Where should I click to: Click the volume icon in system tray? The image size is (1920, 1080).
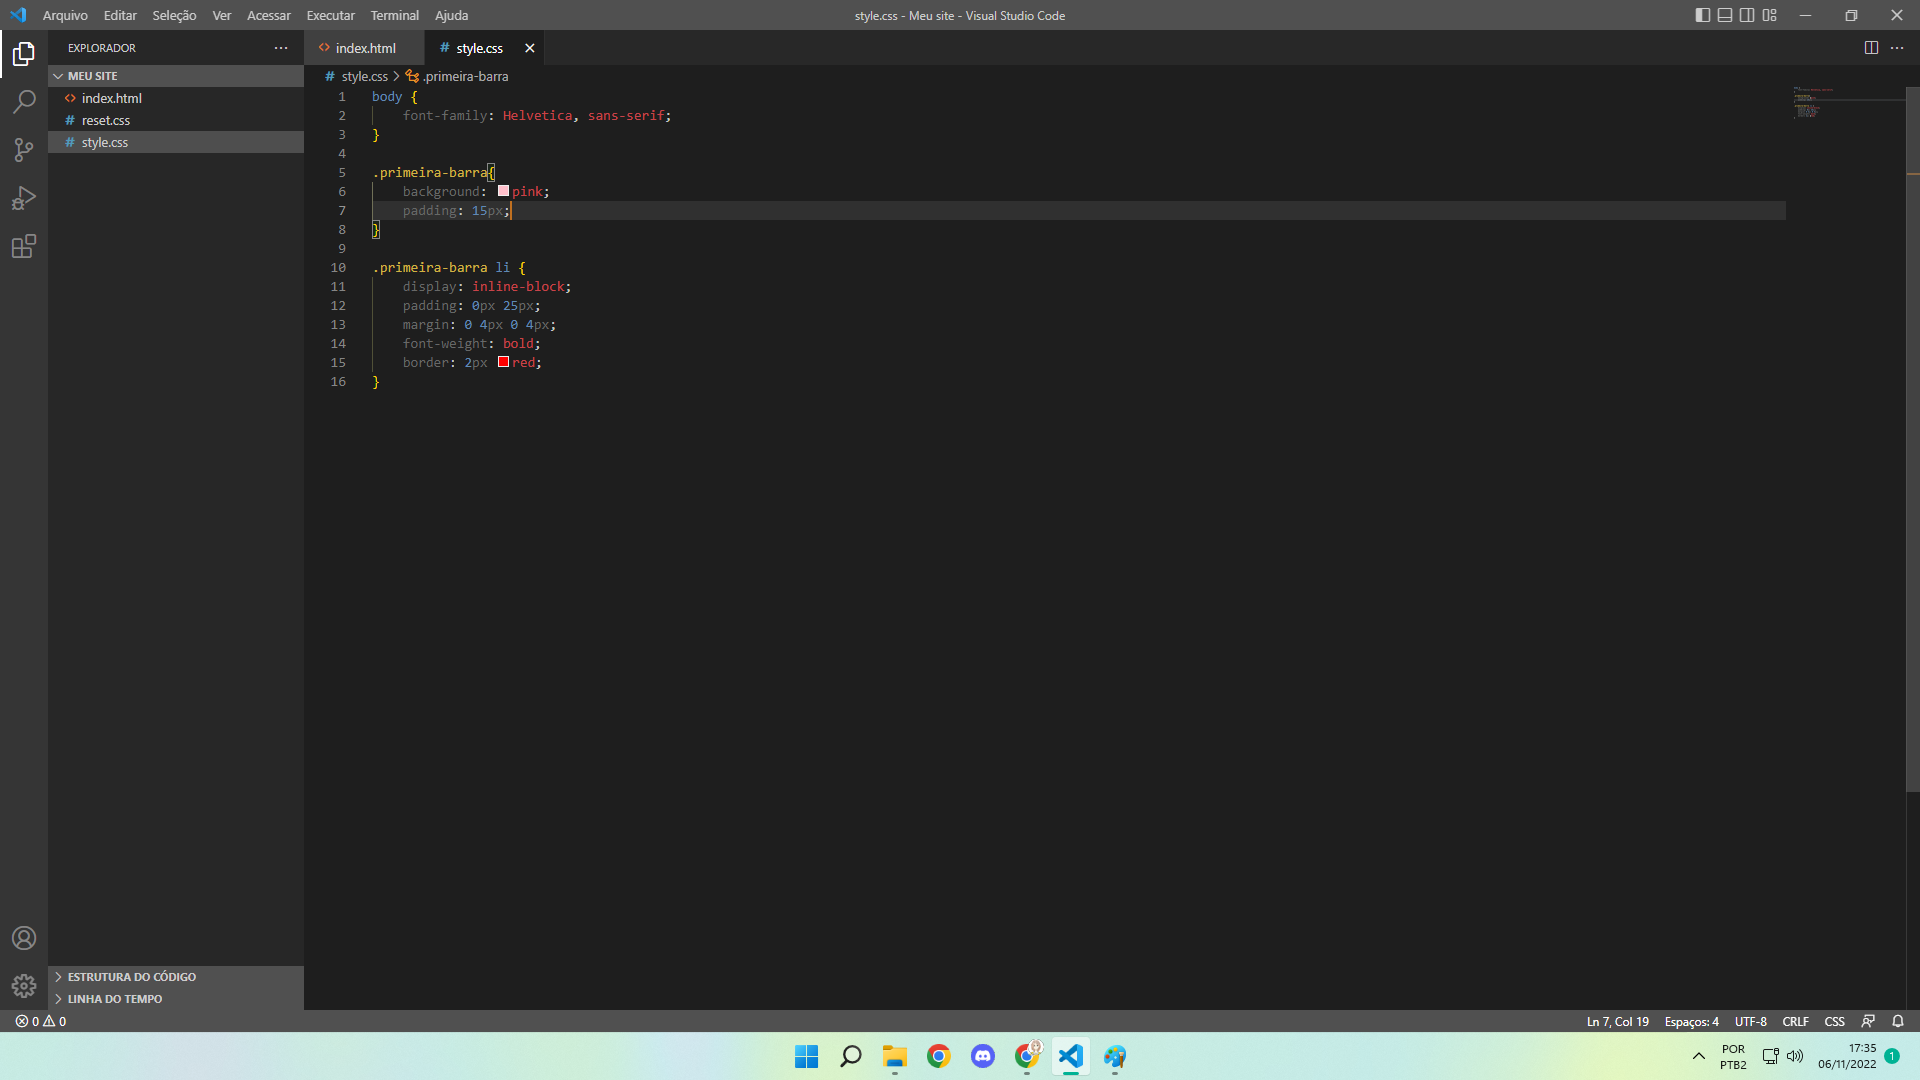(x=1795, y=1056)
